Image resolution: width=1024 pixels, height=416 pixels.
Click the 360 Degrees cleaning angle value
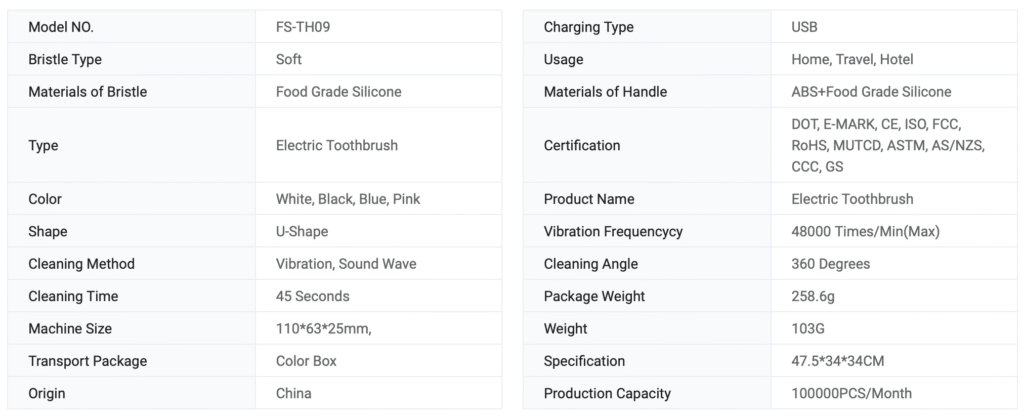point(830,264)
